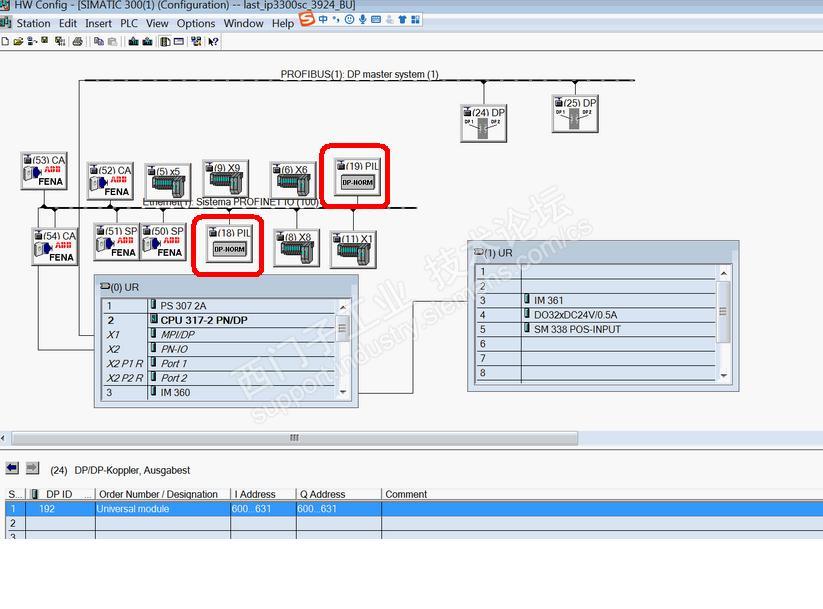Select the Universal module row in detail table
The height and width of the screenshot is (609, 823).
(x=414, y=509)
